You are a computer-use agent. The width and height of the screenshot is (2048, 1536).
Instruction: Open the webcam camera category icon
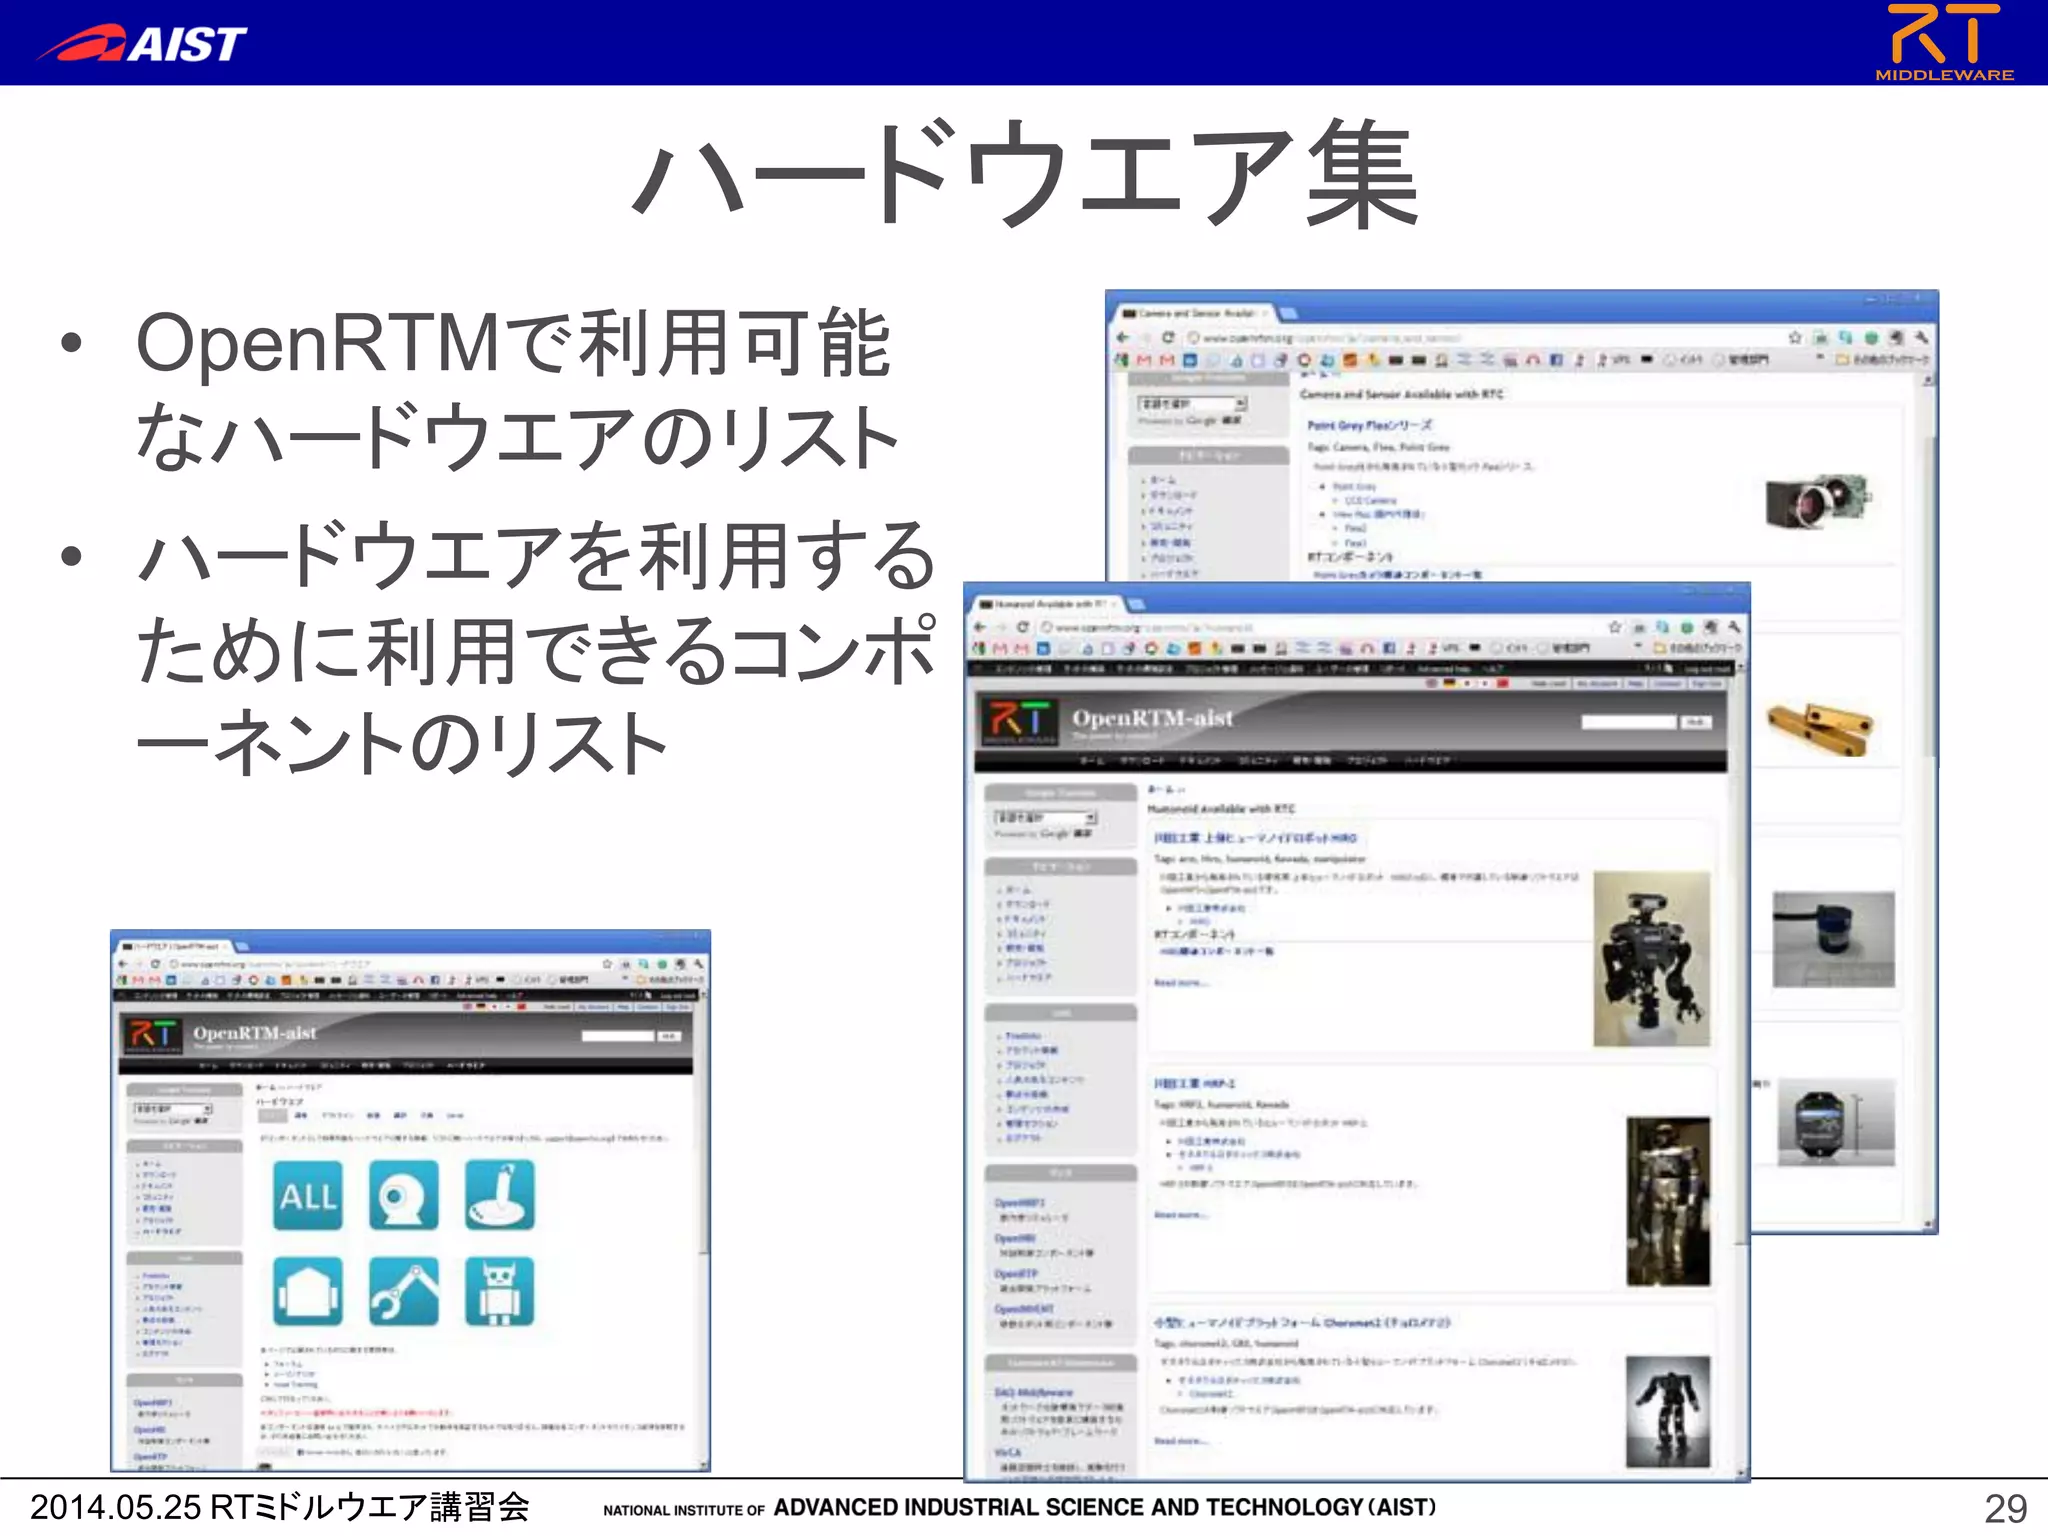point(404,1195)
